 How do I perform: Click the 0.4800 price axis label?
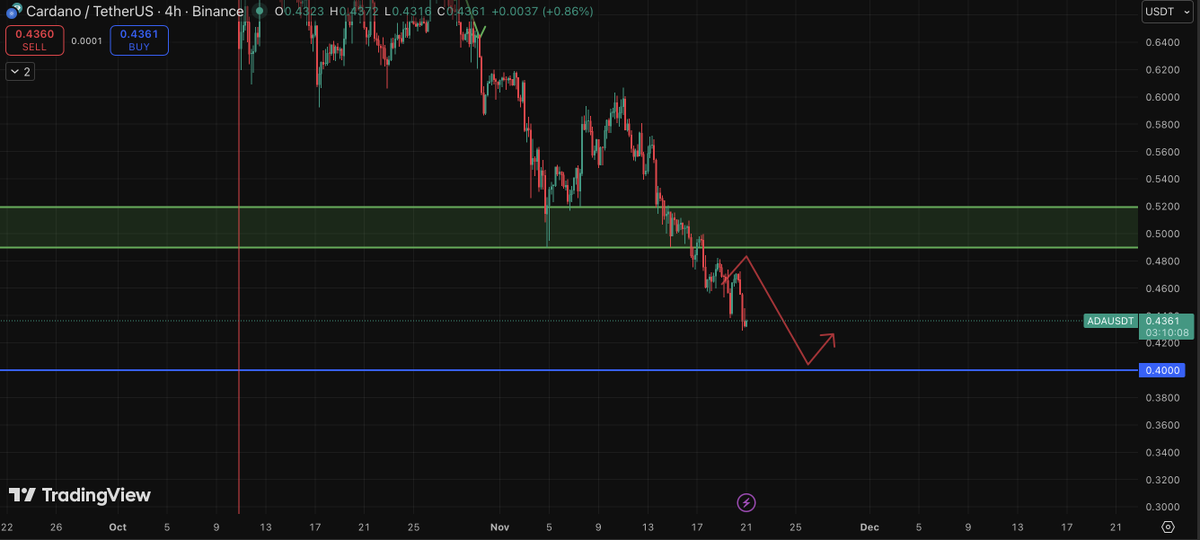coord(1164,261)
